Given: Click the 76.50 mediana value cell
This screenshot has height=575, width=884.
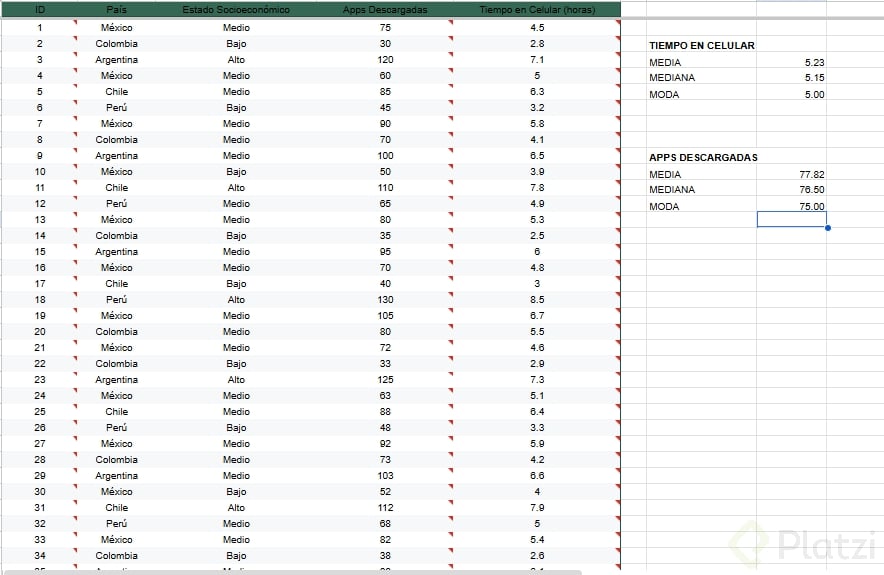Looking at the screenshot, I should pos(792,189).
